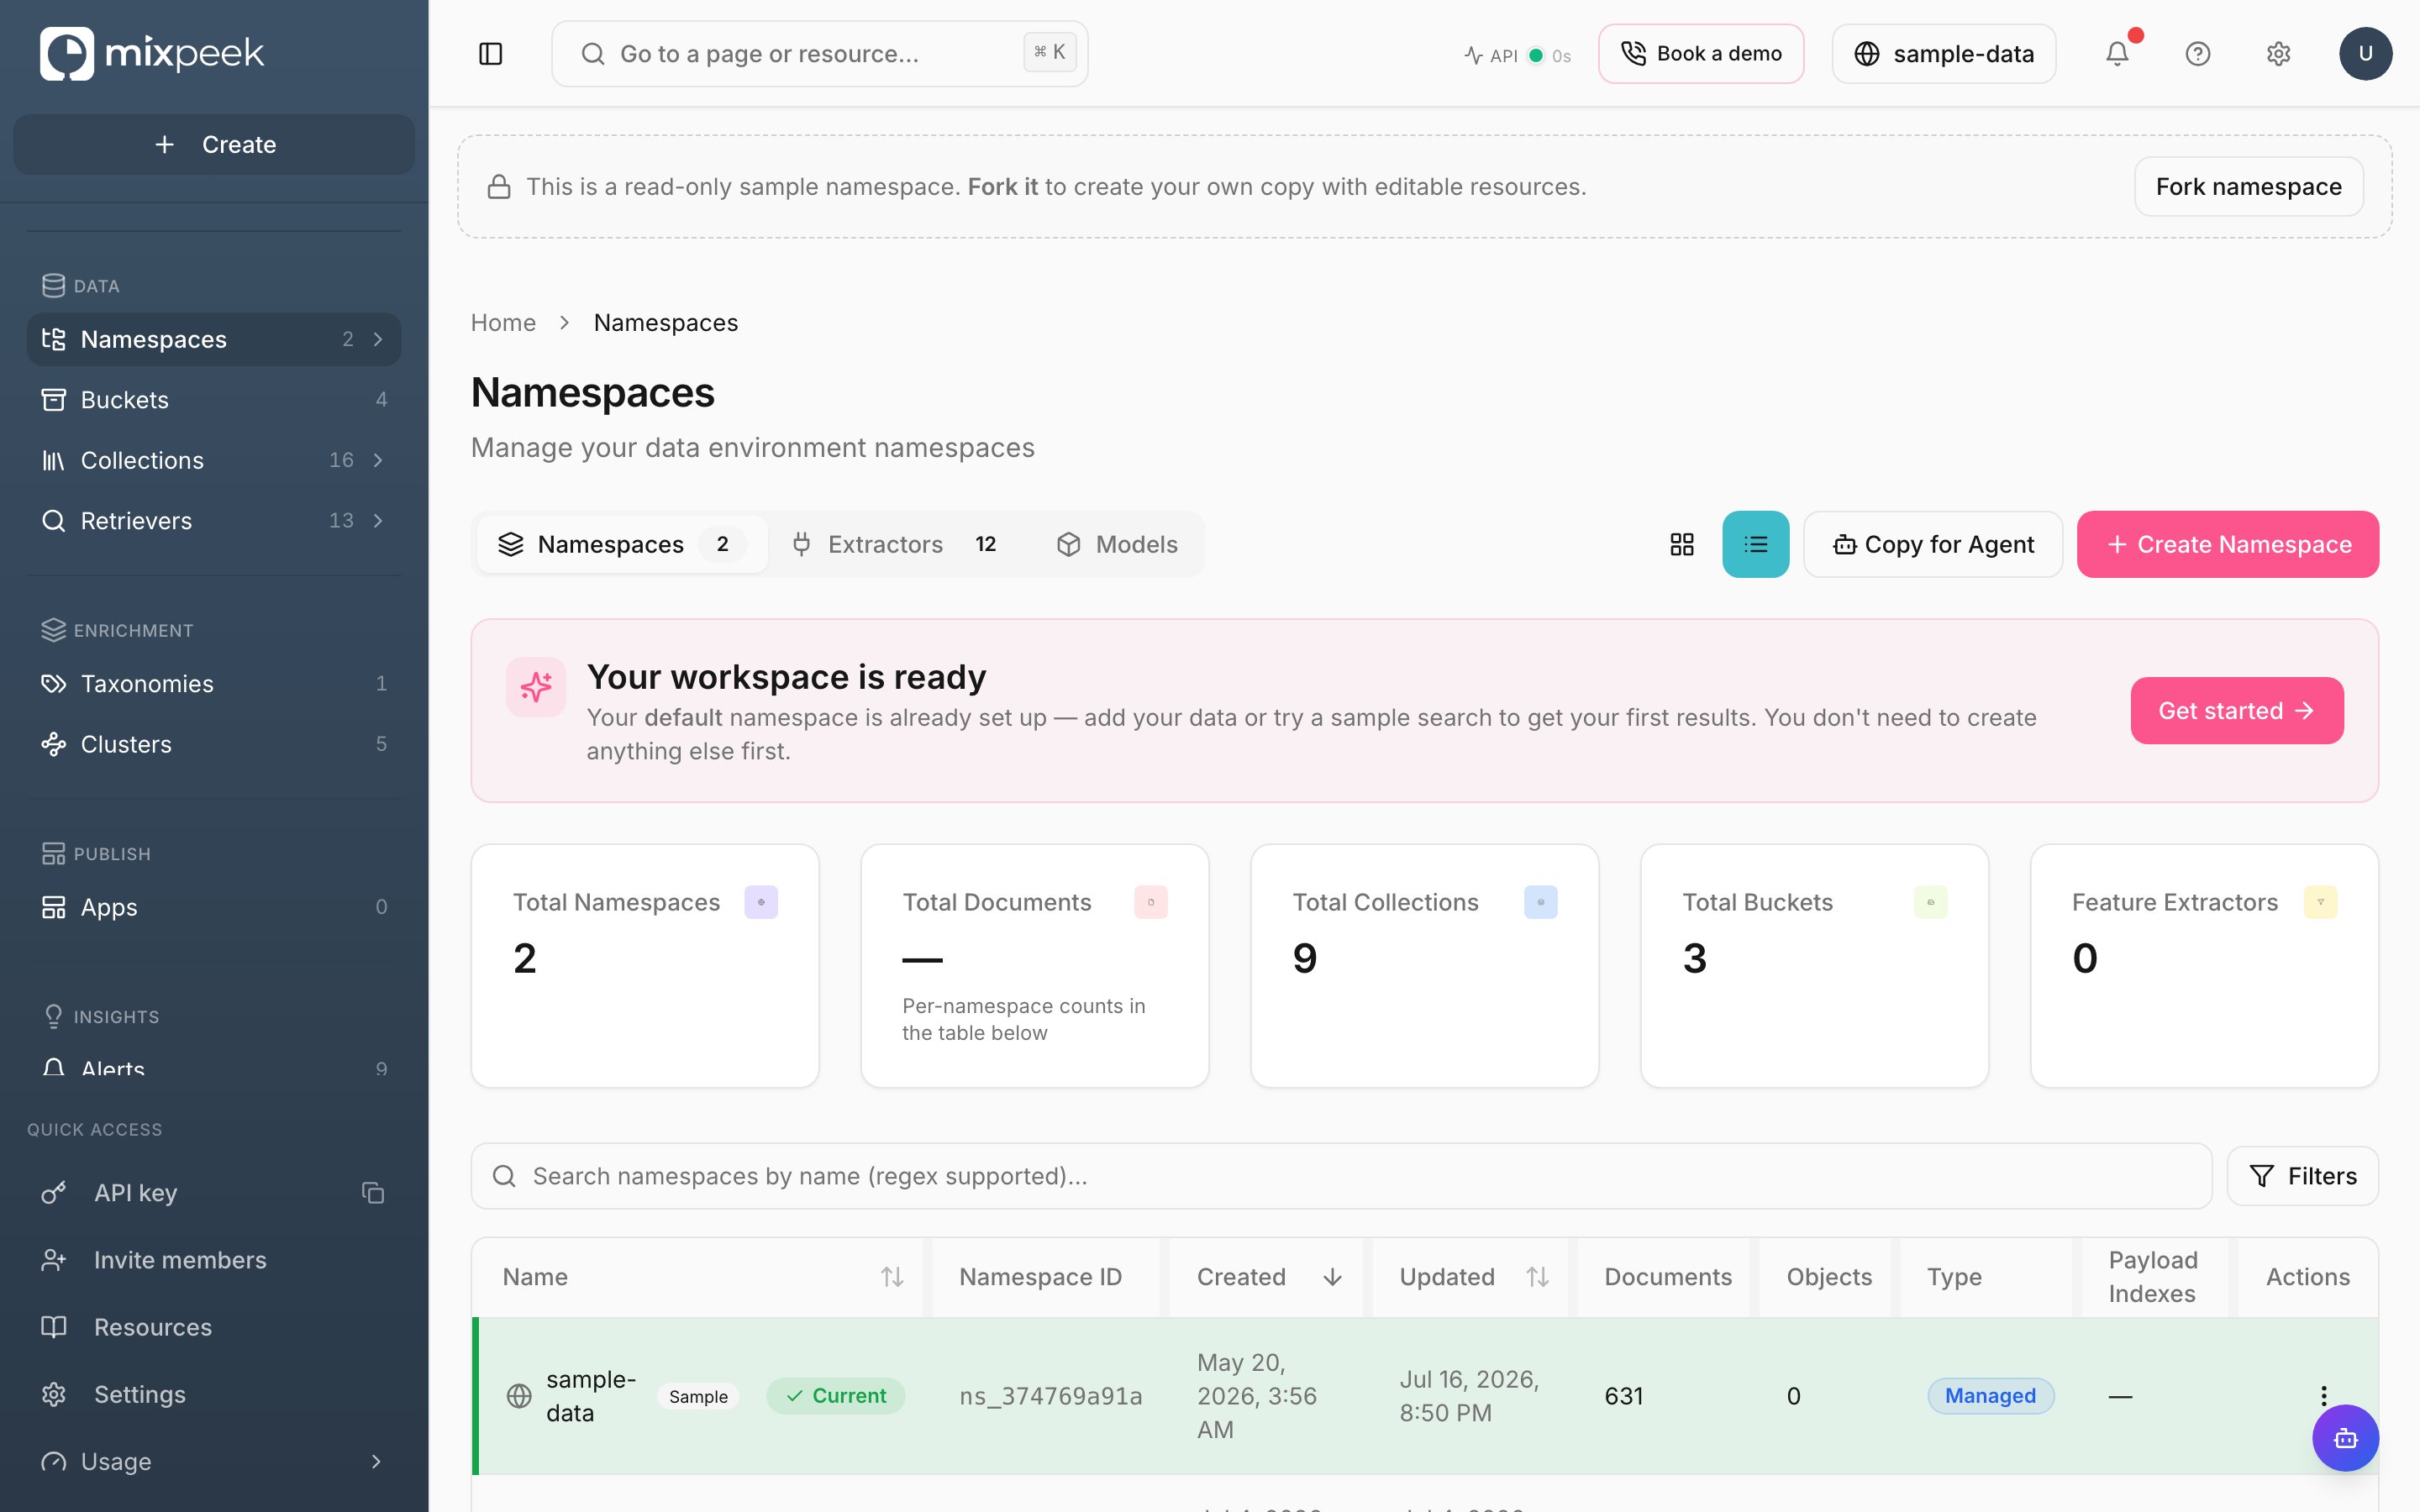Select the Namespaces tab
The image size is (2420, 1512).
pyautogui.click(x=622, y=544)
